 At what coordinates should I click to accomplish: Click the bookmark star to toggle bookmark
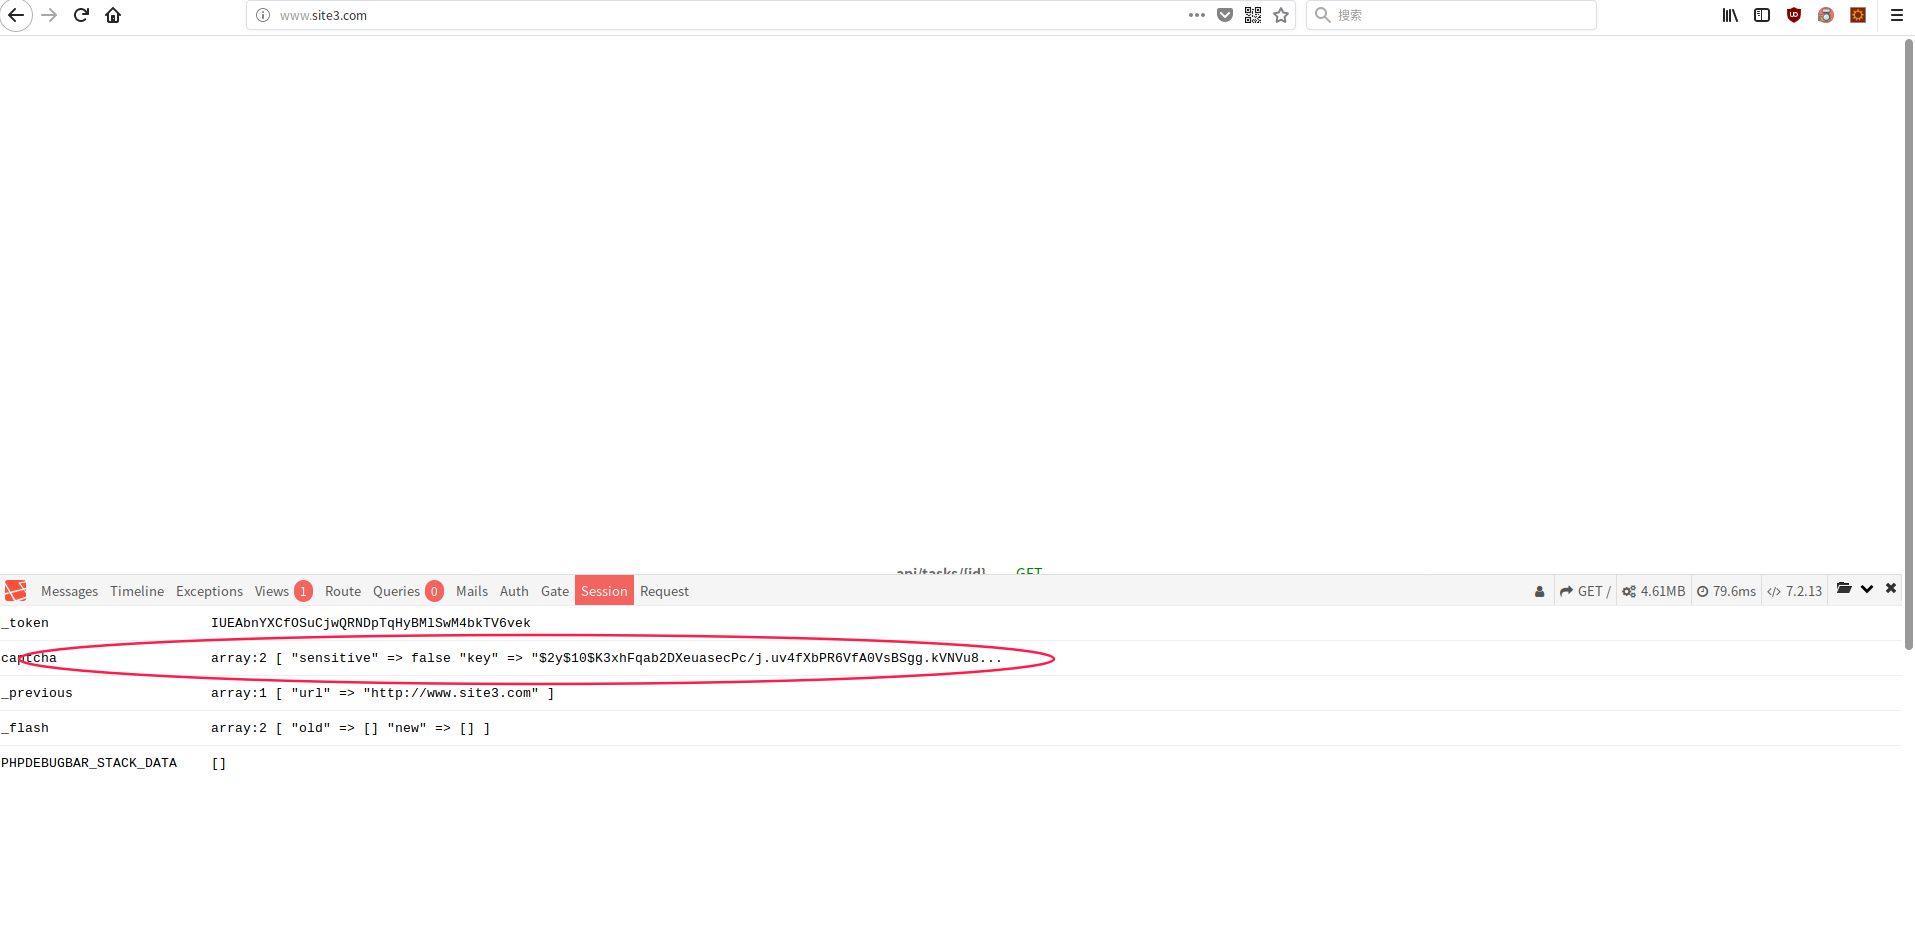point(1281,15)
